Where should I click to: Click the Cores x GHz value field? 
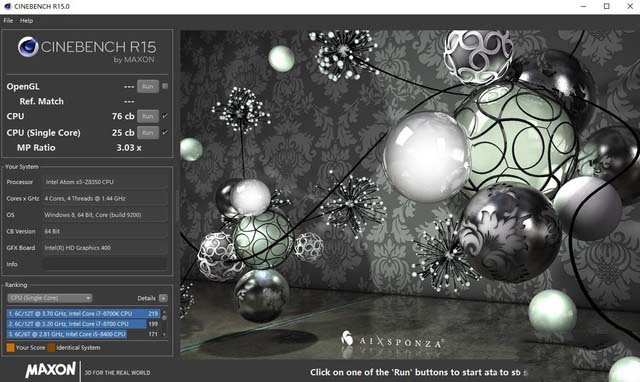tap(105, 198)
